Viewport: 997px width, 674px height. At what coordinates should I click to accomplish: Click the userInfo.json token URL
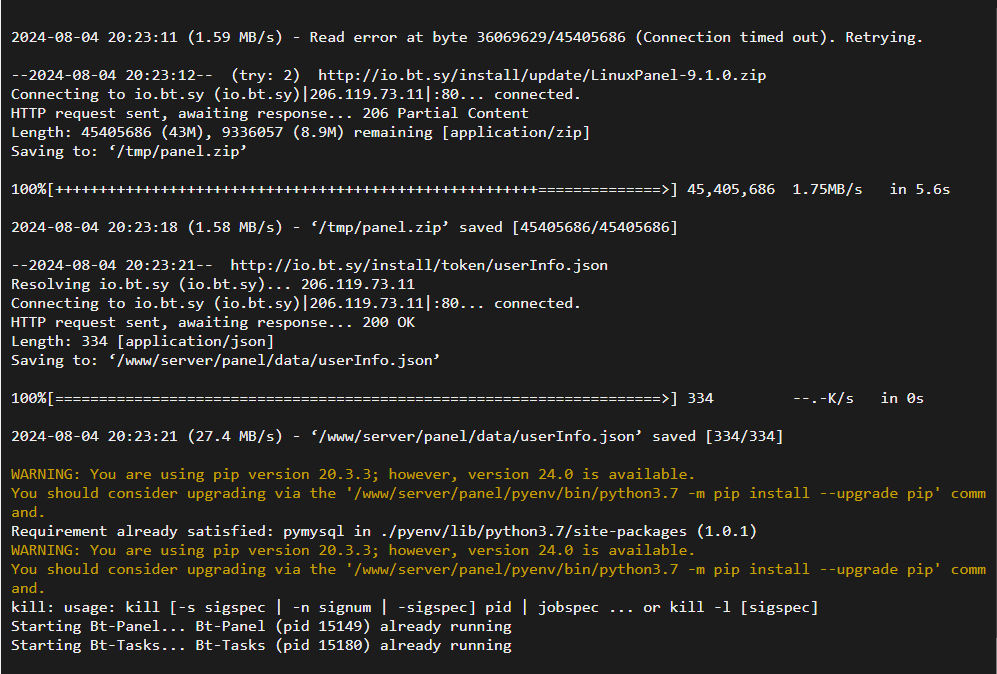(x=419, y=265)
